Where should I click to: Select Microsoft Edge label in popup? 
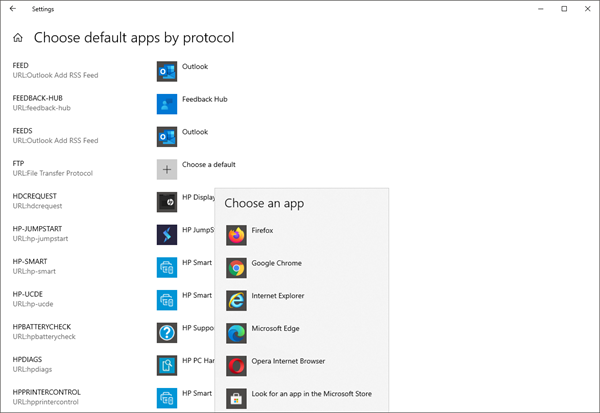(x=275, y=328)
